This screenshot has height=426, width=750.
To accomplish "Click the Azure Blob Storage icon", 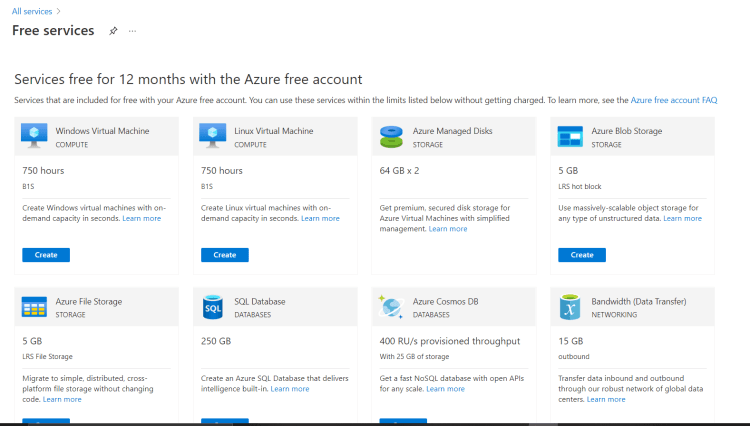I will pyautogui.click(x=570, y=136).
